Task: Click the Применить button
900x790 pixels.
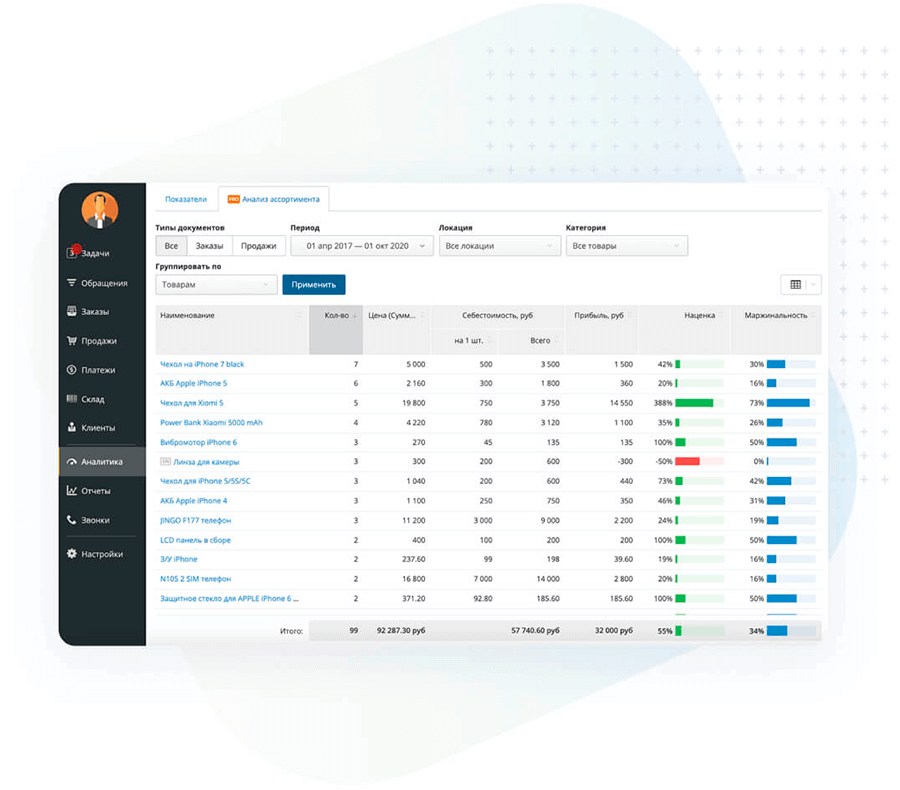Action: tap(313, 285)
